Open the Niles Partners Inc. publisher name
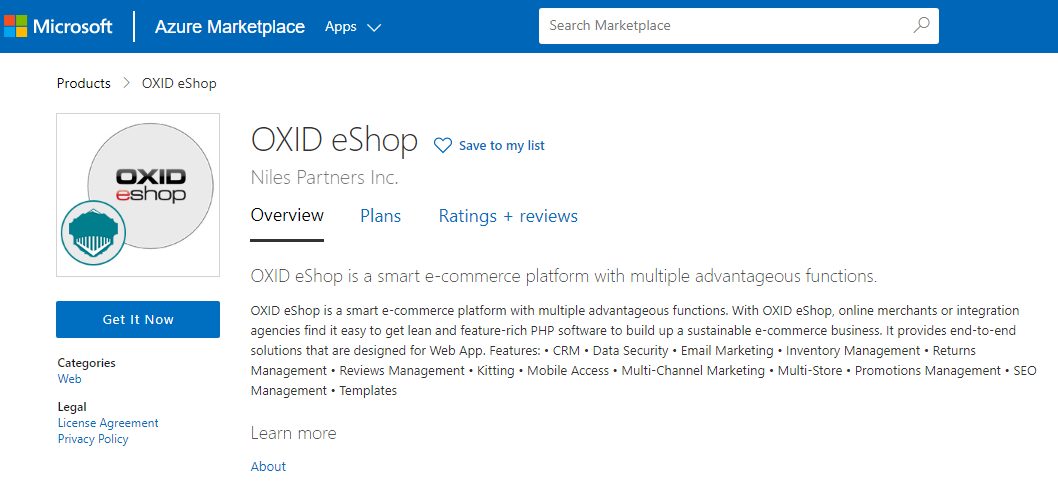1058x503 pixels. [x=324, y=178]
